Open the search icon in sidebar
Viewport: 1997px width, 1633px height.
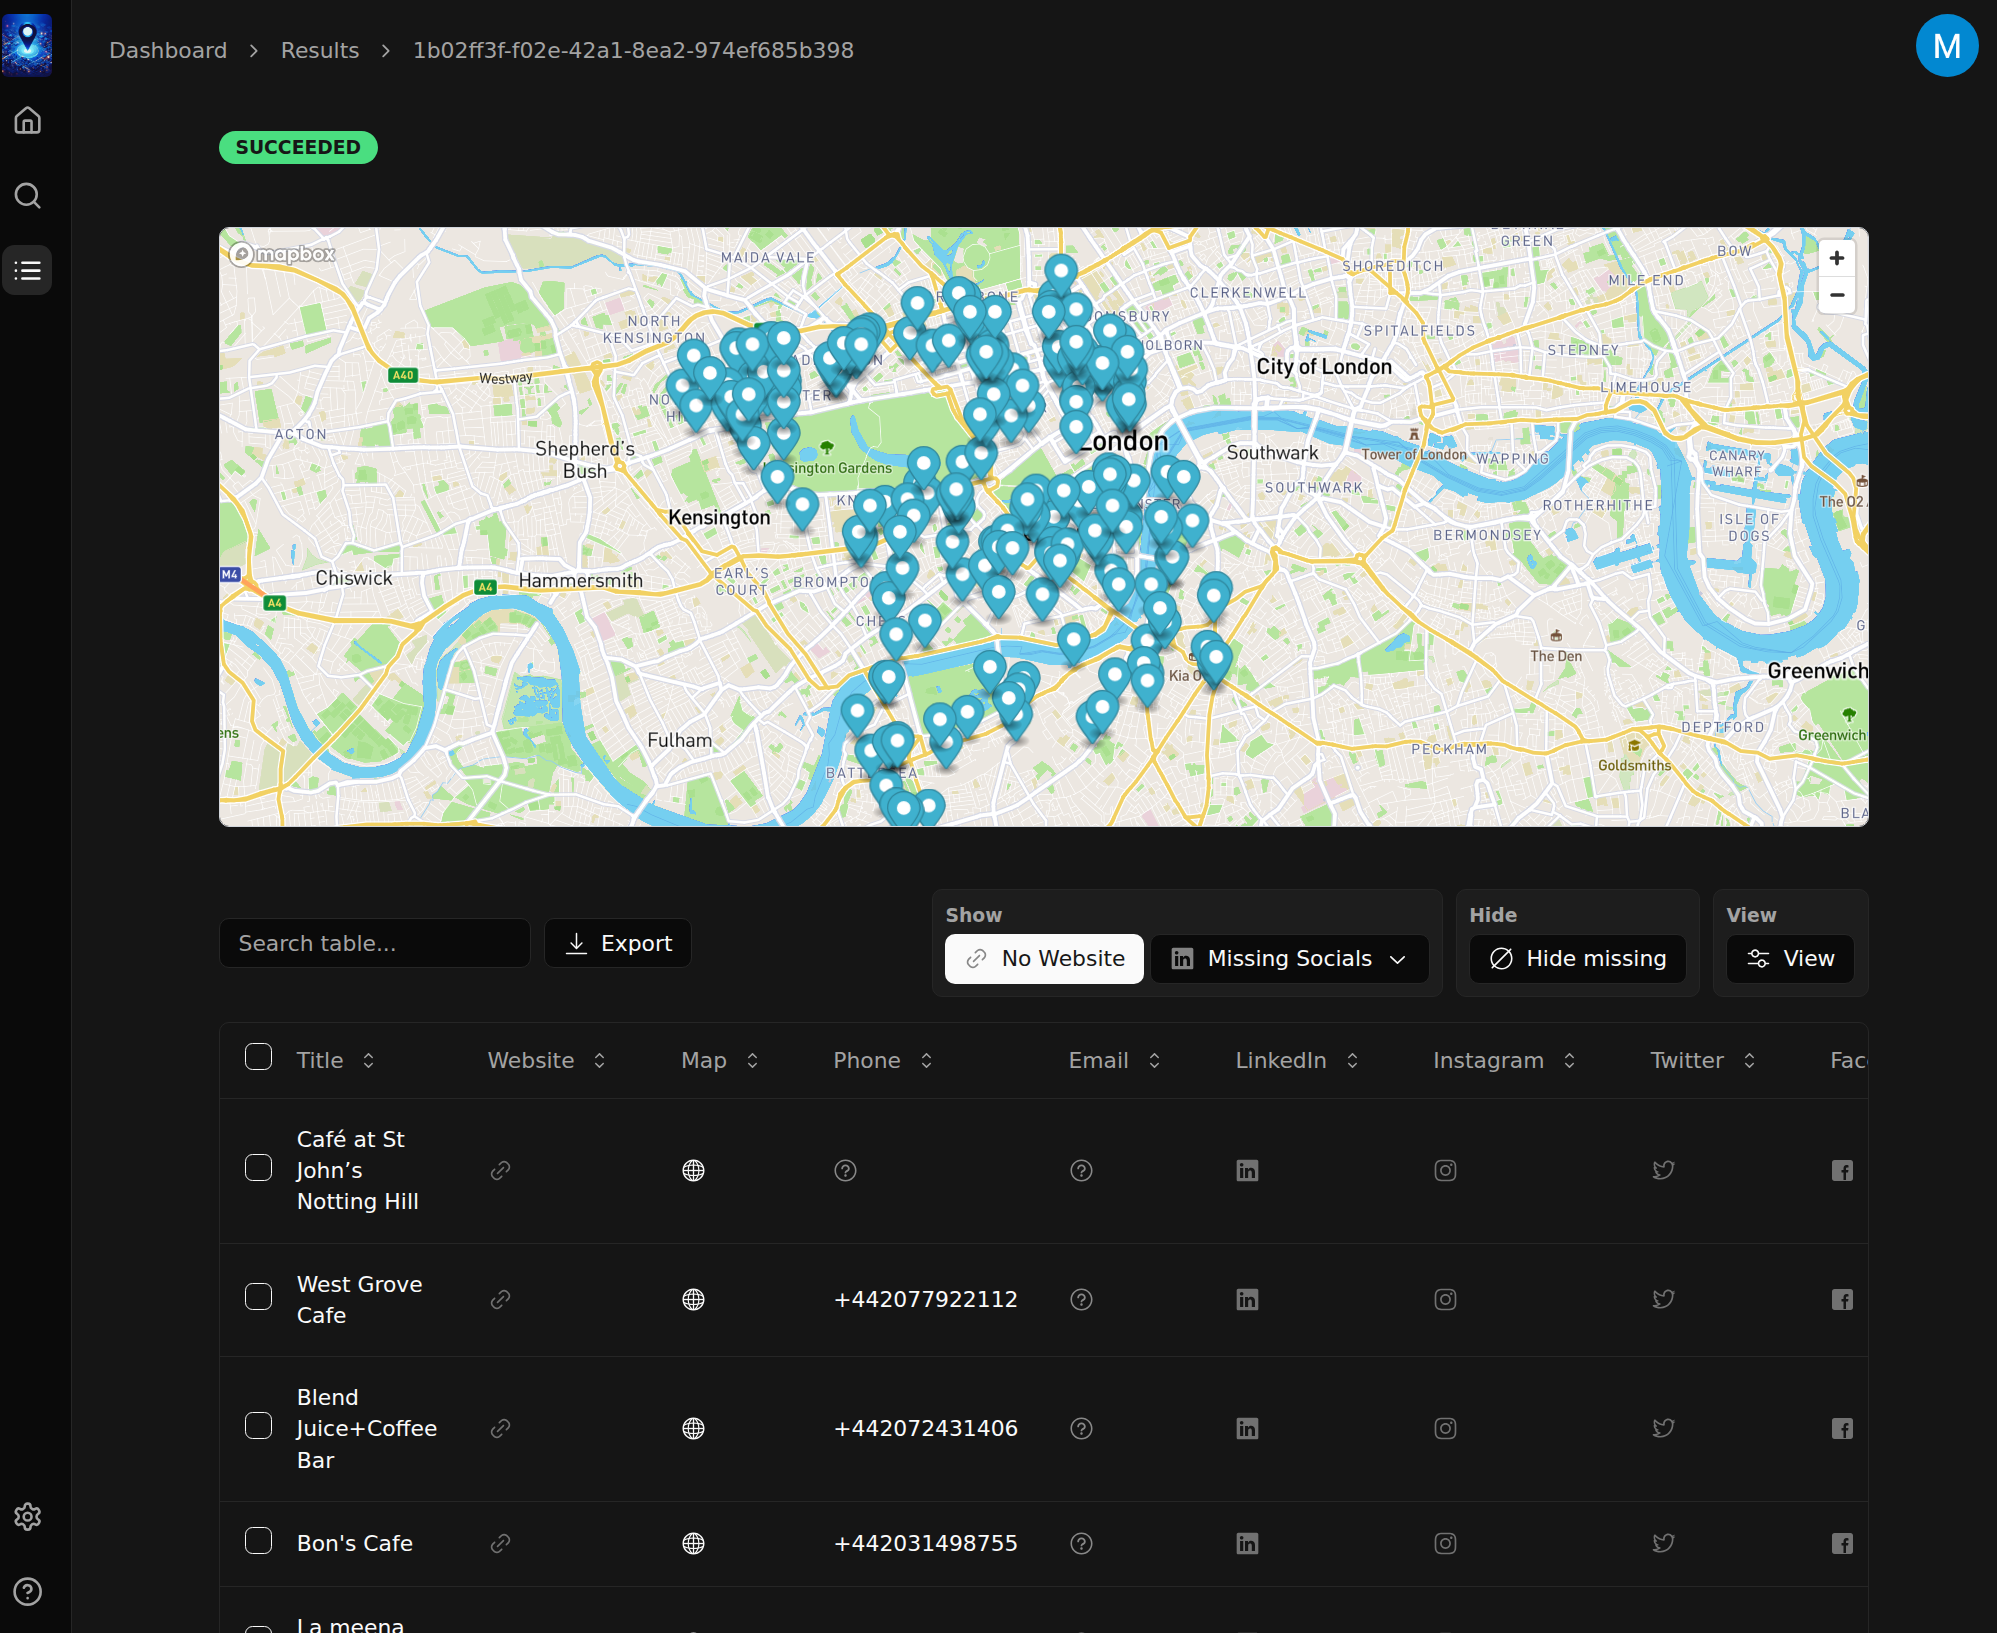(27, 195)
